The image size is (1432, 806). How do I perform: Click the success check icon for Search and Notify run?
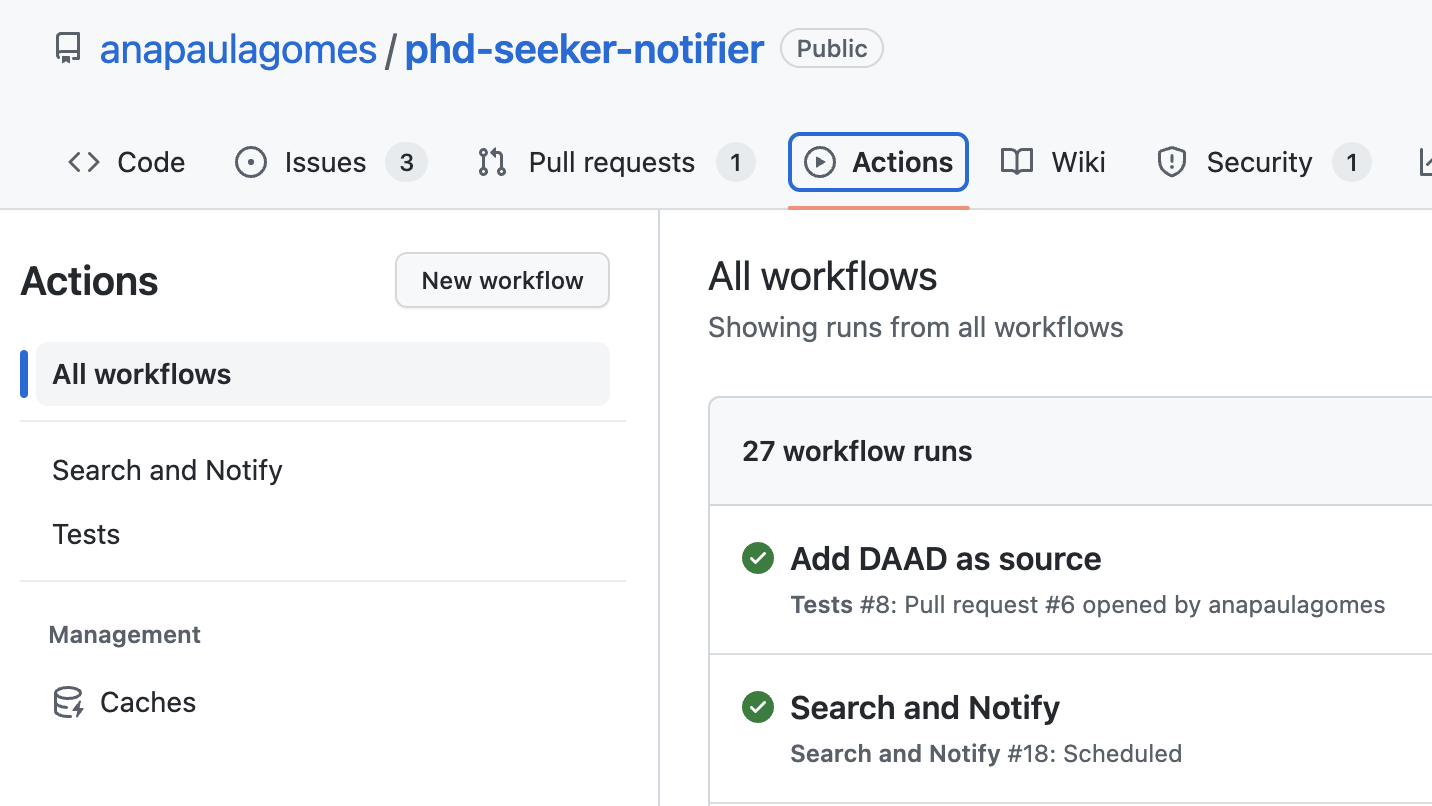point(758,707)
